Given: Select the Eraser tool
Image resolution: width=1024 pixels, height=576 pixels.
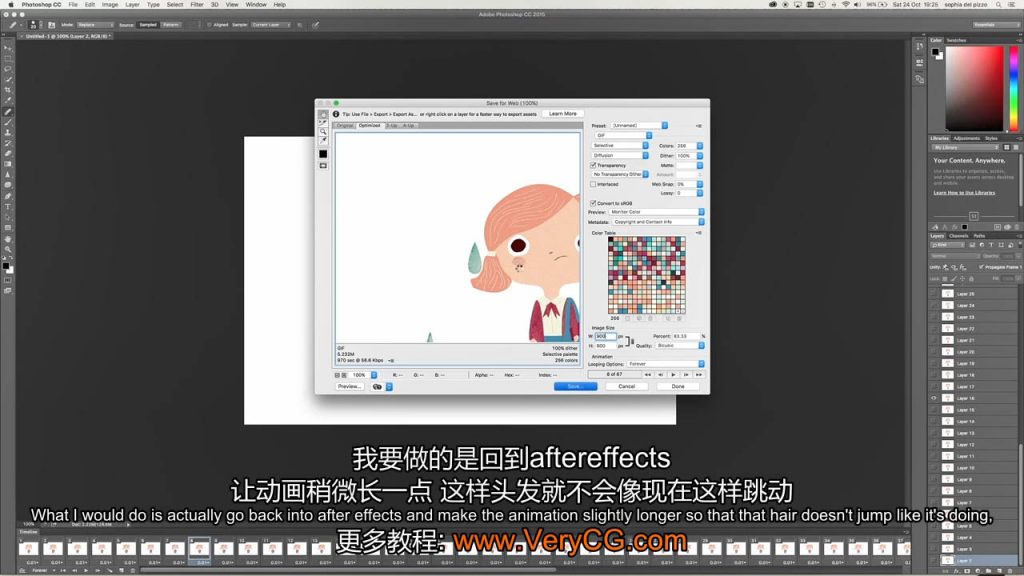Looking at the screenshot, I should [8, 153].
